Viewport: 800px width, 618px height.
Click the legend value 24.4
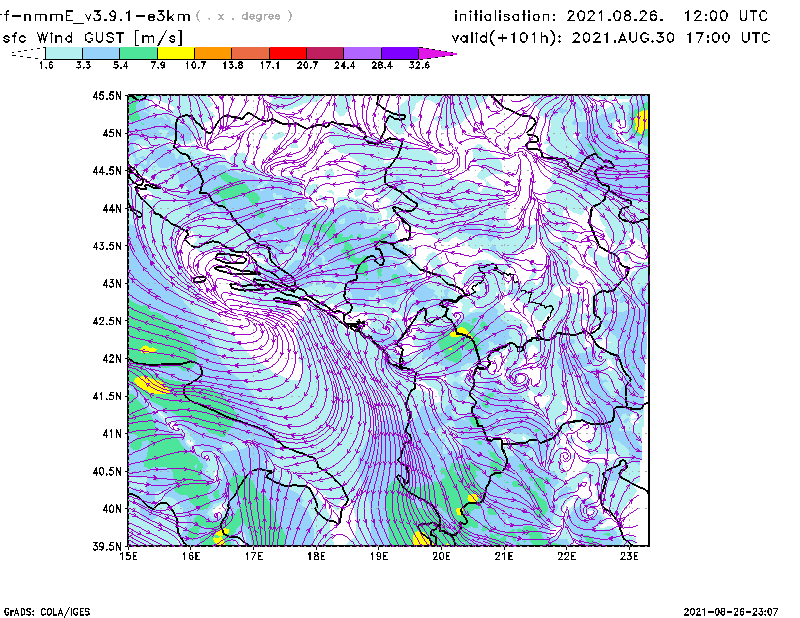pyautogui.click(x=344, y=65)
